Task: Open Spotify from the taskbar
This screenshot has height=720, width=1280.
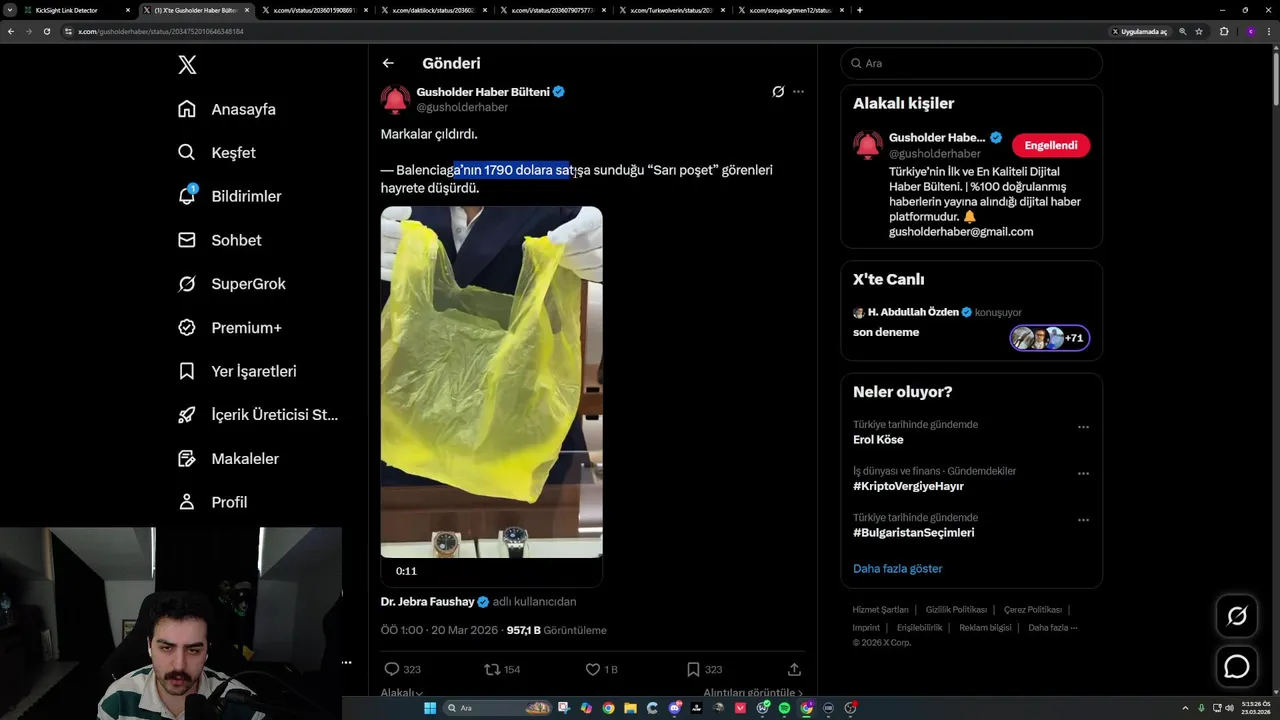Action: click(784, 708)
